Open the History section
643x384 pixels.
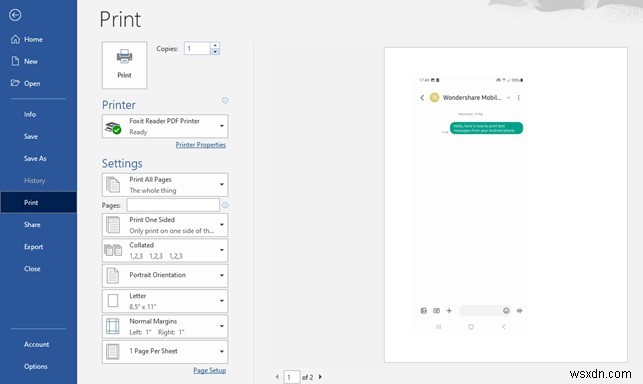tap(34, 181)
